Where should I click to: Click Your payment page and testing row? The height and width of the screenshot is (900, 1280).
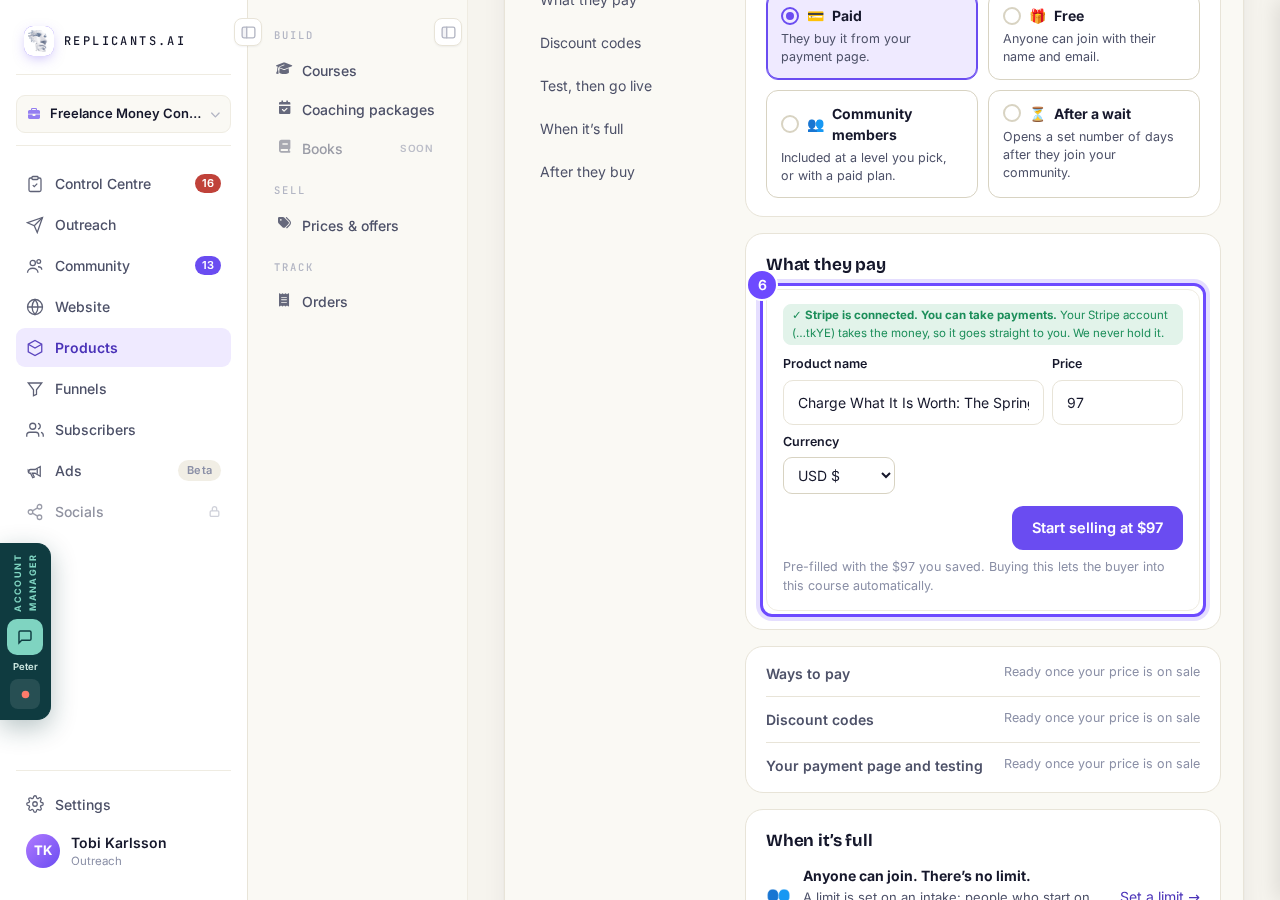[x=983, y=765]
